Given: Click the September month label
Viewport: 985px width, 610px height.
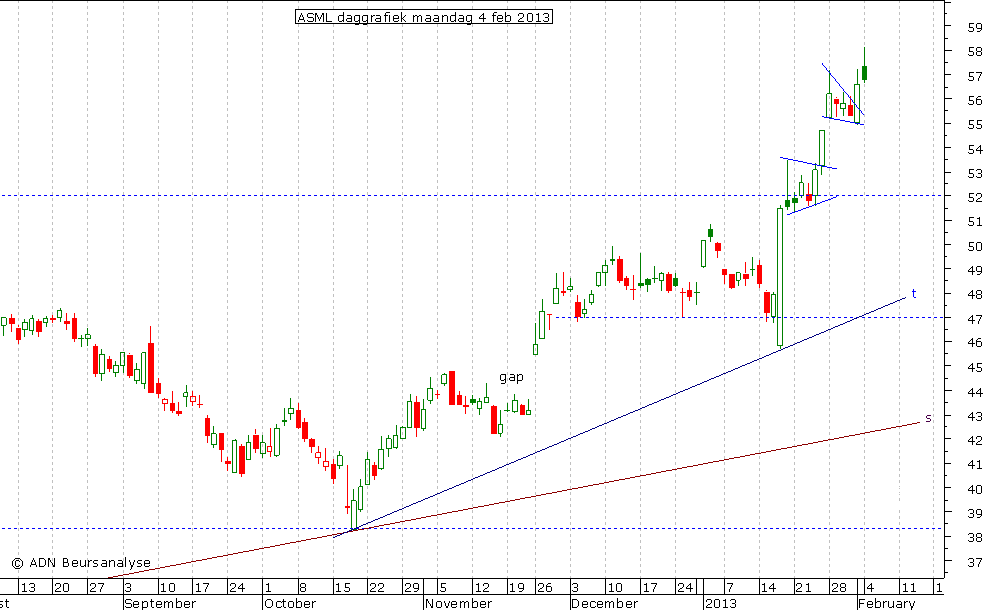Looking at the screenshot, I should 160,604.
